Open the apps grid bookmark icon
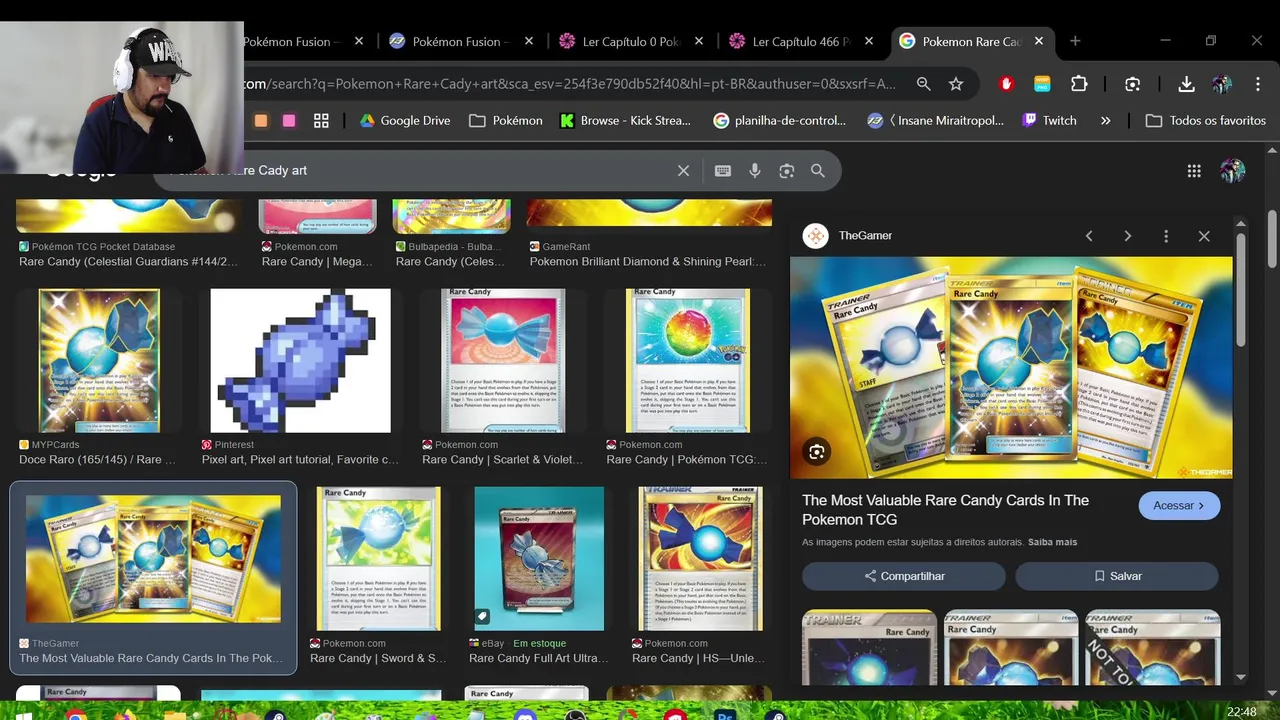 321,120
